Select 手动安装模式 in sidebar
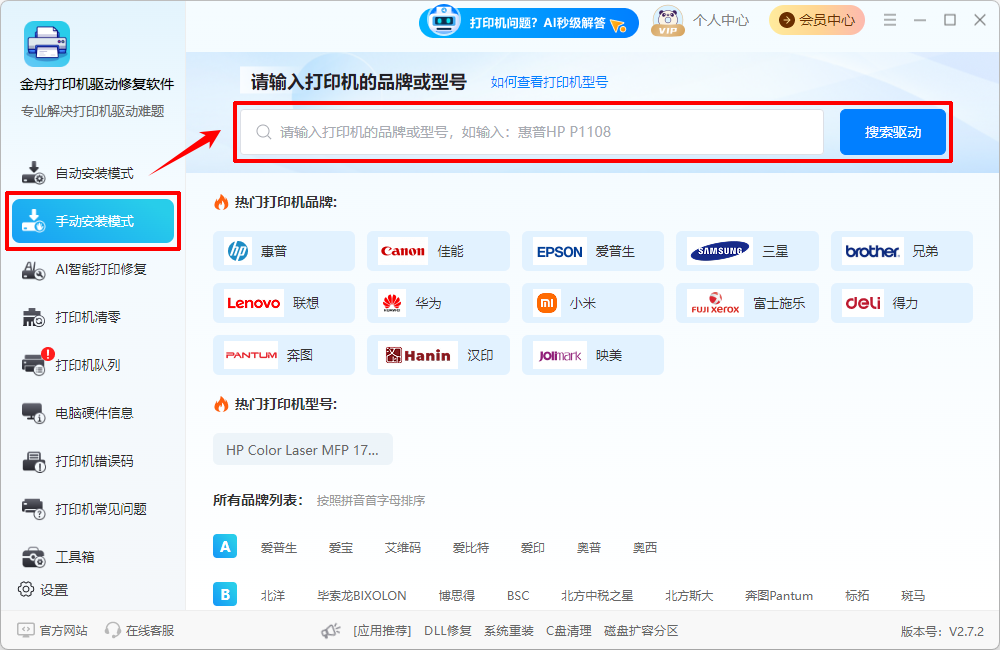 pyautogui.click(x=93, y=221)
